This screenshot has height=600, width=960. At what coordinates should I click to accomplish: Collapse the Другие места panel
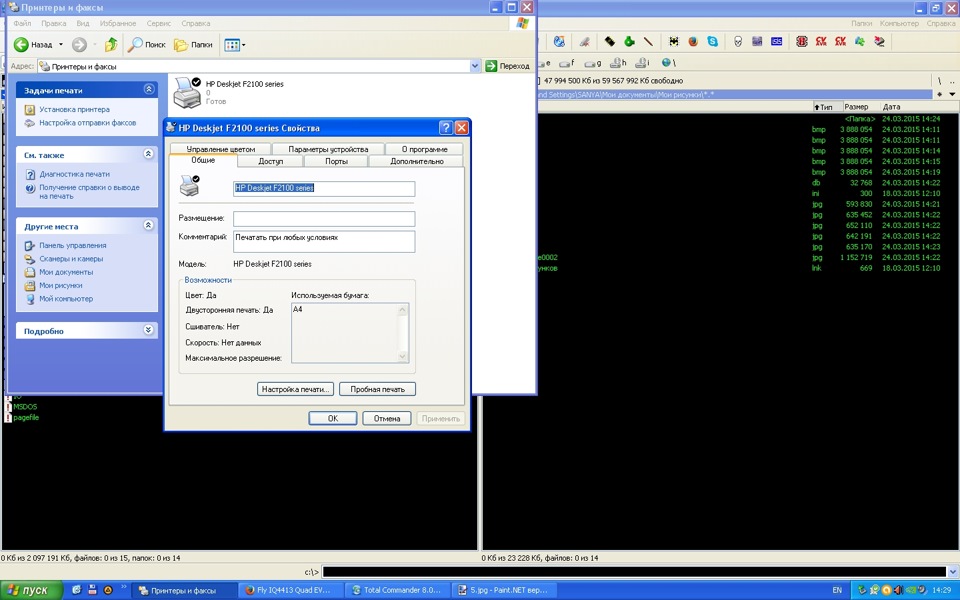click(x=149, y=225)
